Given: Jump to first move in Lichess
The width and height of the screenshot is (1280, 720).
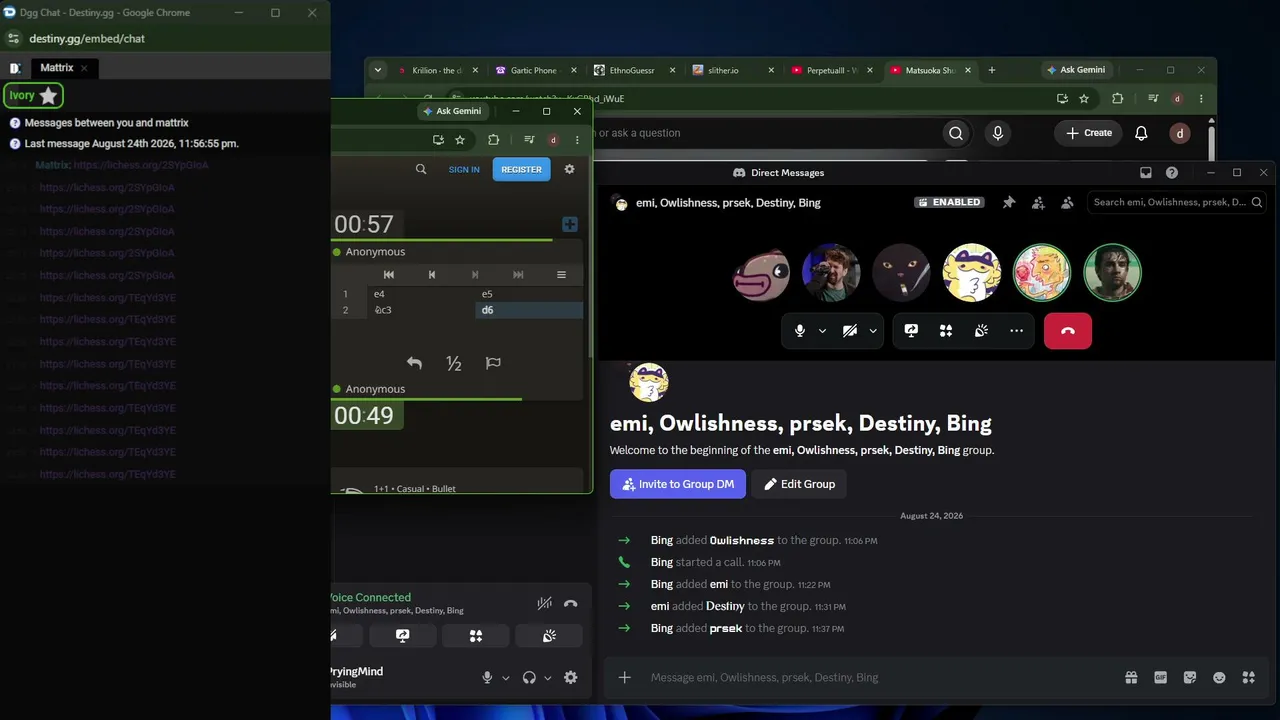Looking at the screenshot, I should click(389, 275).
